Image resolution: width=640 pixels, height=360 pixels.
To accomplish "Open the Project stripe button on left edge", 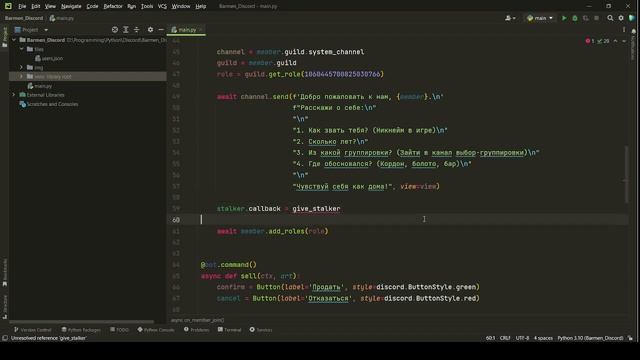I will point(4,37).
